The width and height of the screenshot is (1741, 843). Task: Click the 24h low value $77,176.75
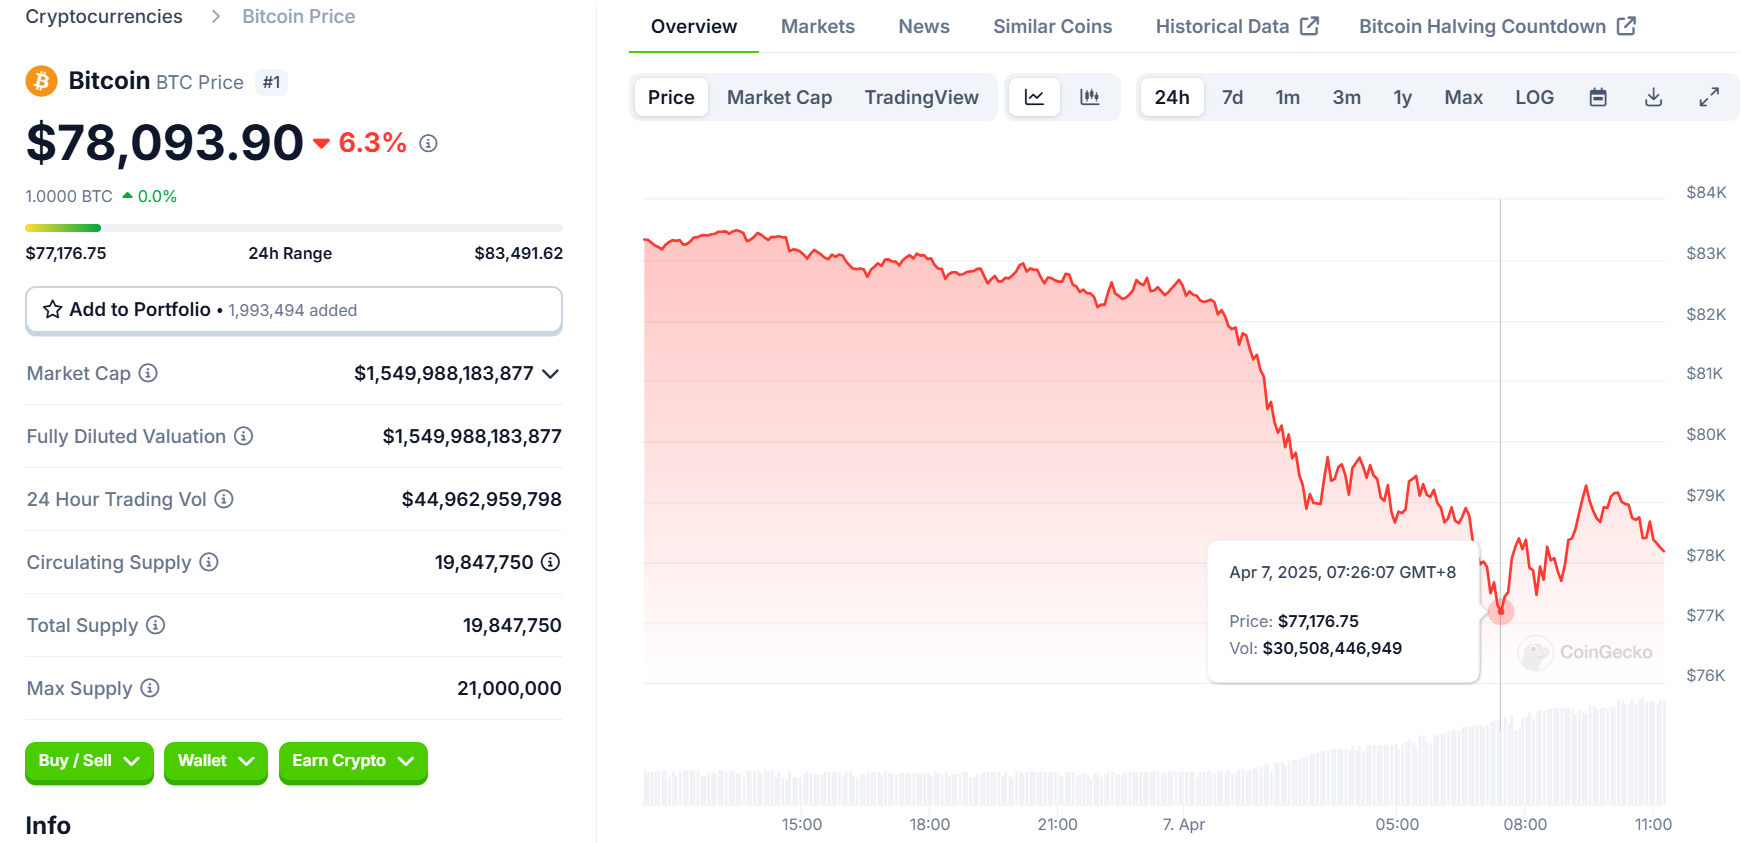(66, 253)
